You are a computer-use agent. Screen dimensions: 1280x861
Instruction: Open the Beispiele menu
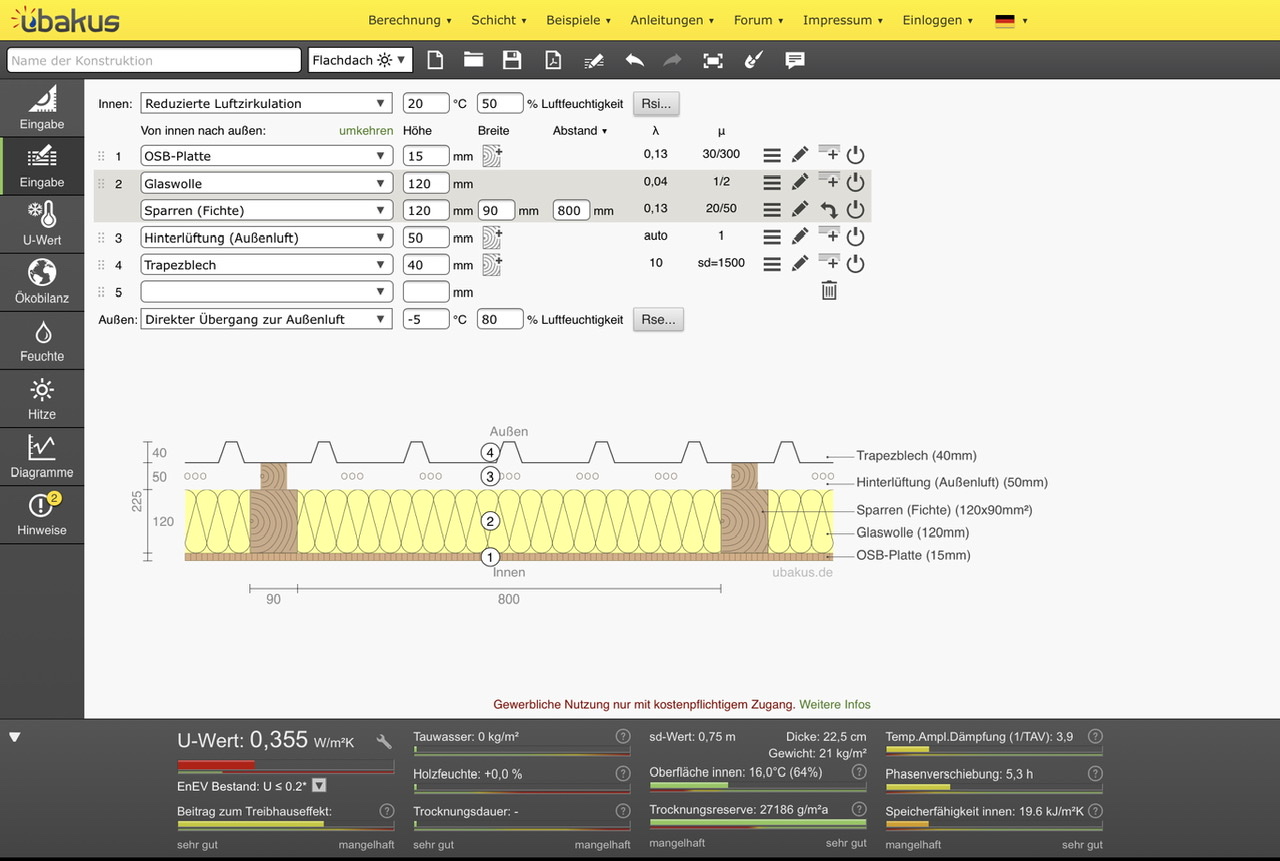pos(580,20)
